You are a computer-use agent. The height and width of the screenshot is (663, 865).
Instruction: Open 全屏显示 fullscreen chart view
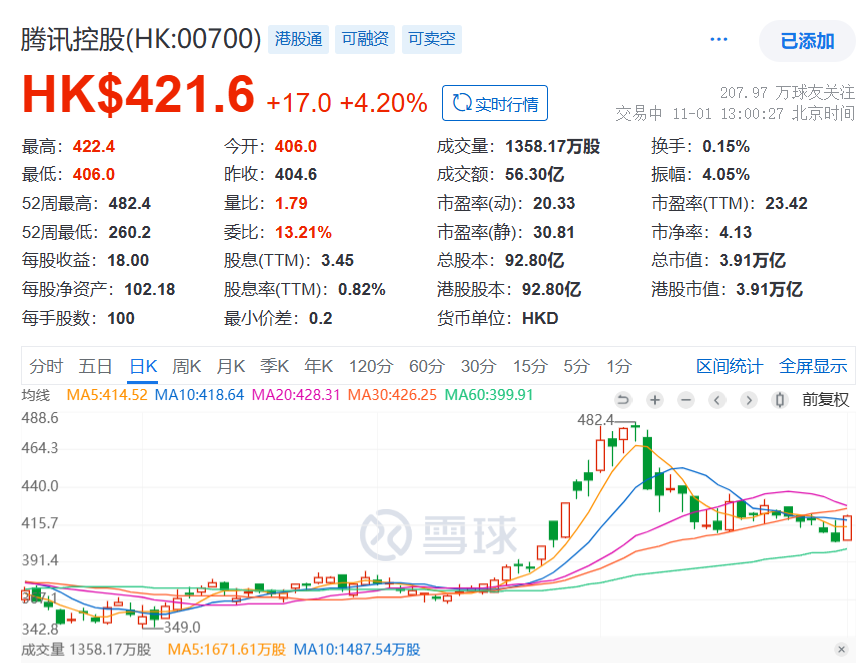point(813,366)
